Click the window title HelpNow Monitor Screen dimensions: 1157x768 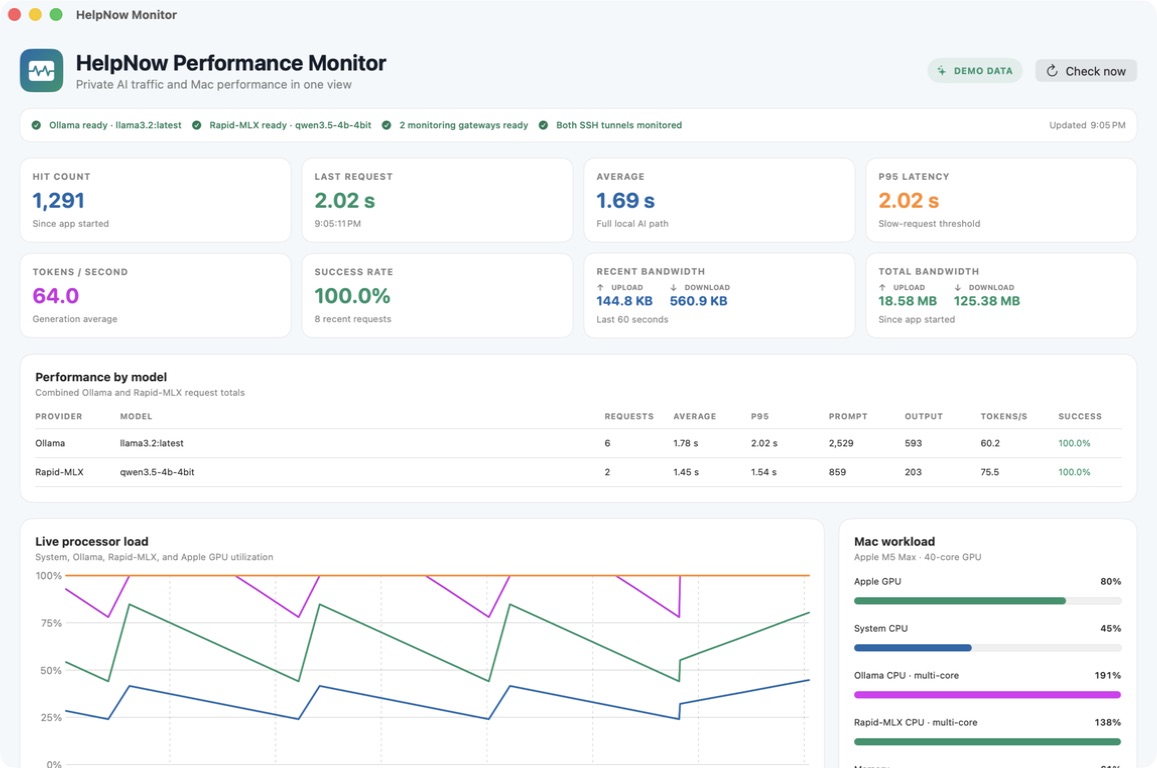point(126,15)
